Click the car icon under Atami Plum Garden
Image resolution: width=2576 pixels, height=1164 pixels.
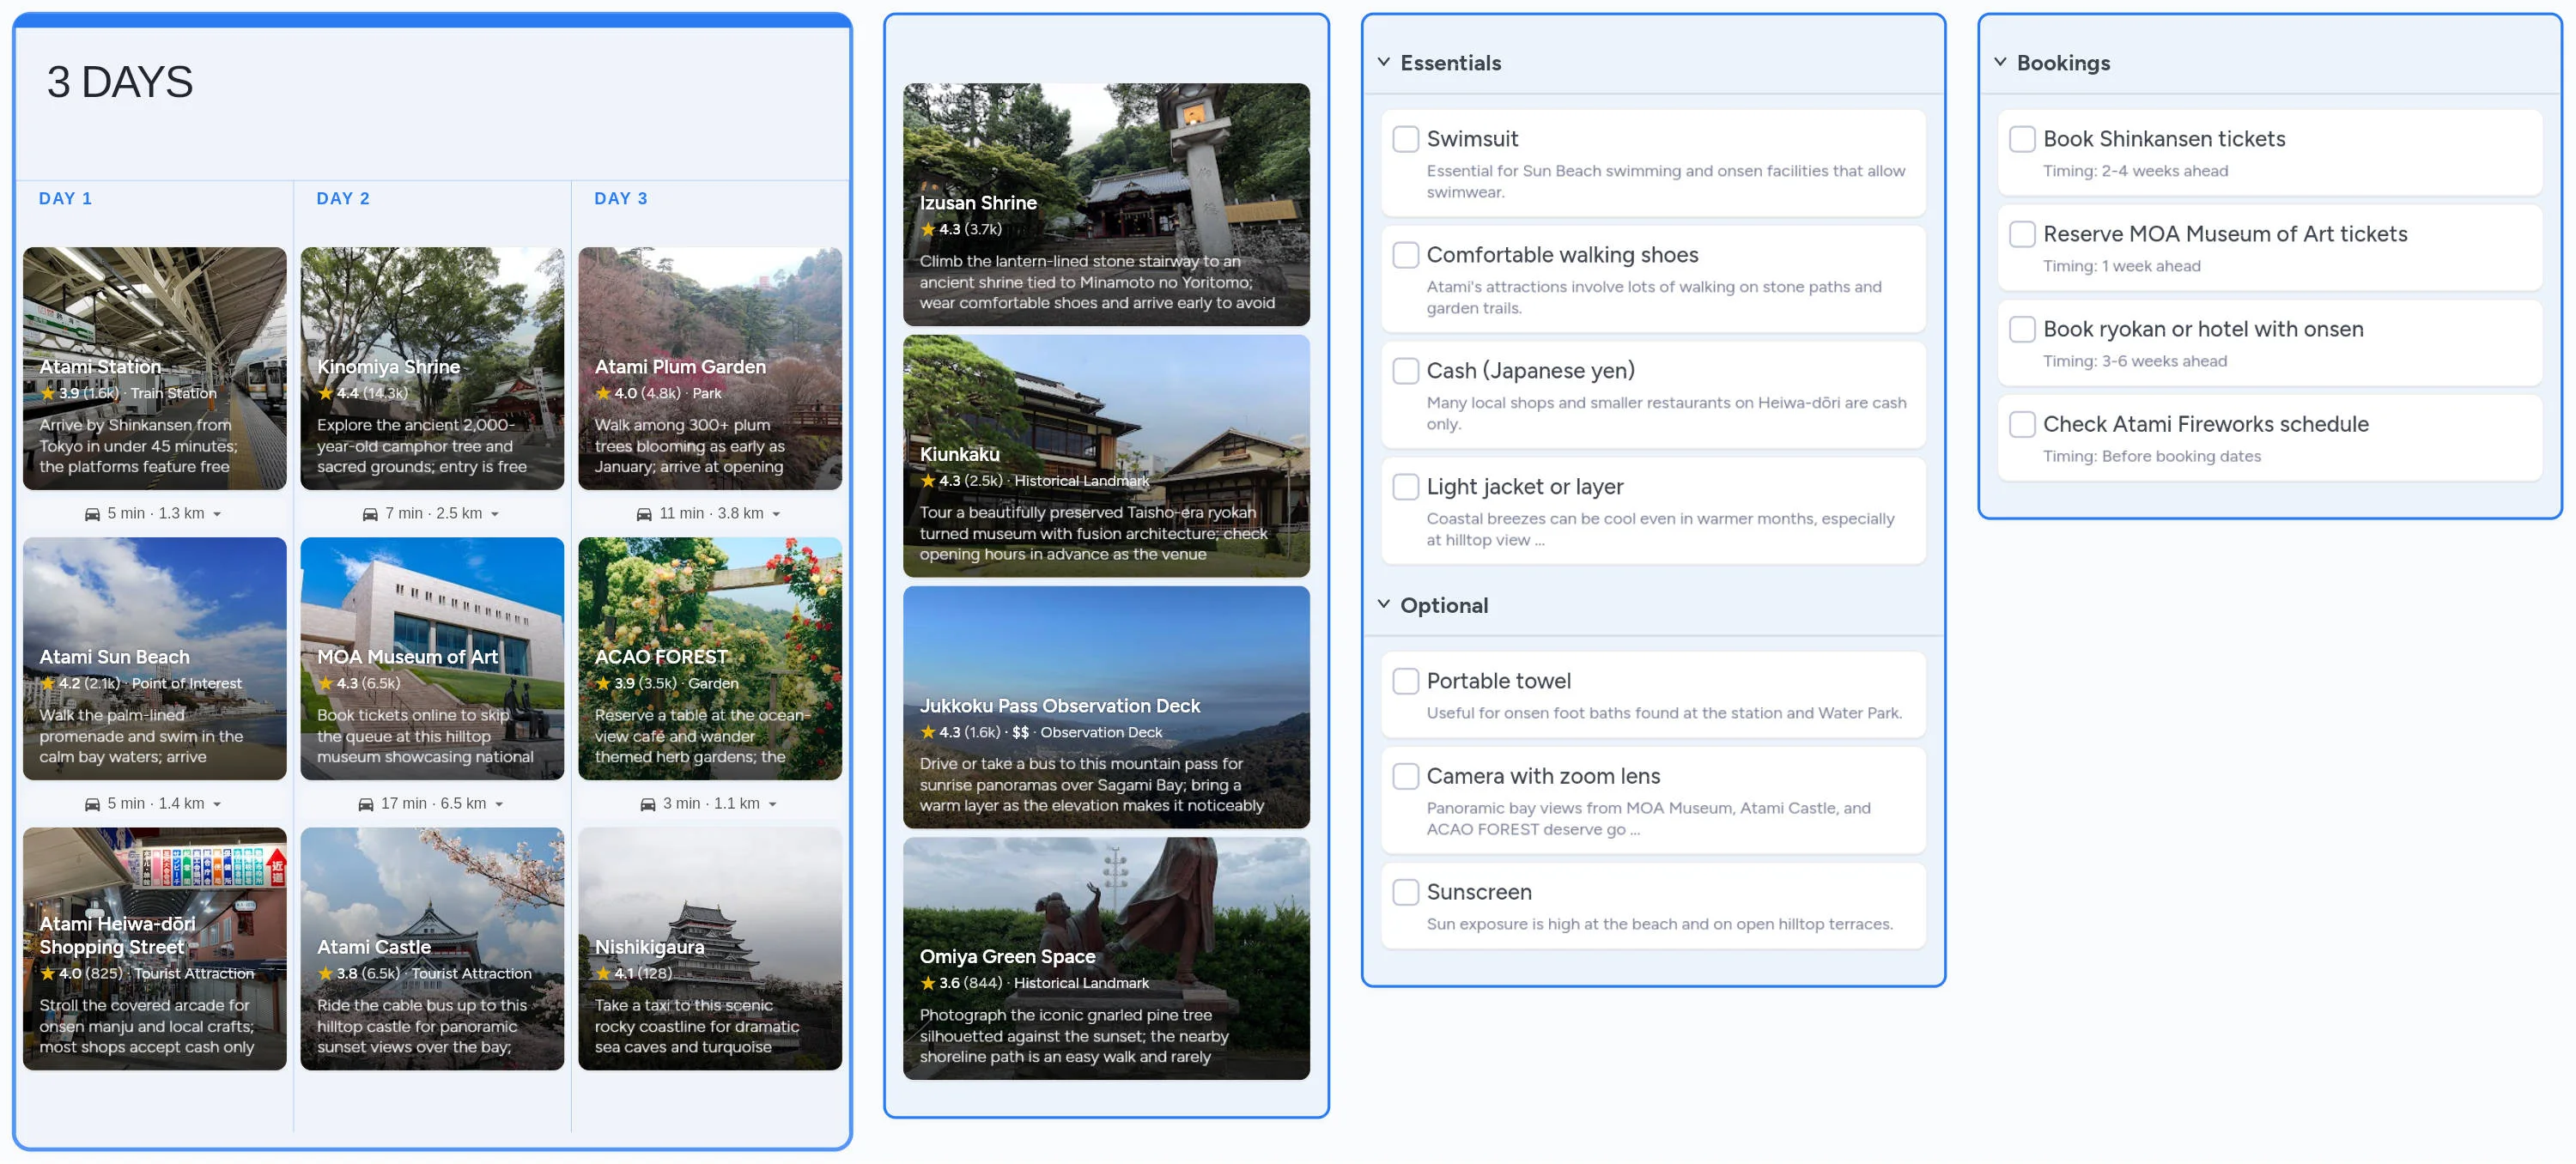point(646,513)
